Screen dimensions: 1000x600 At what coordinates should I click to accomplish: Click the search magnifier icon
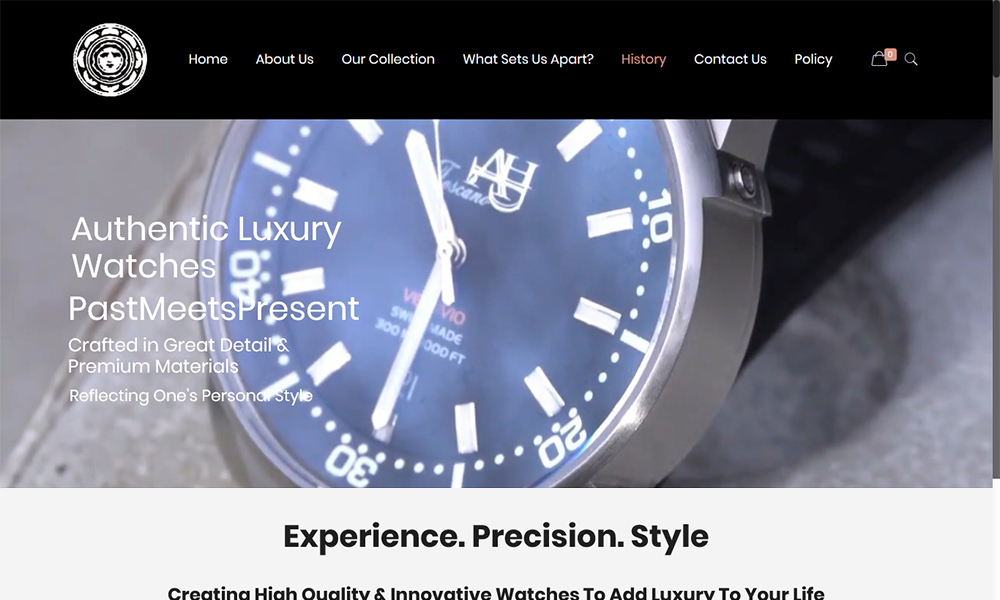[x=911, y=59]
